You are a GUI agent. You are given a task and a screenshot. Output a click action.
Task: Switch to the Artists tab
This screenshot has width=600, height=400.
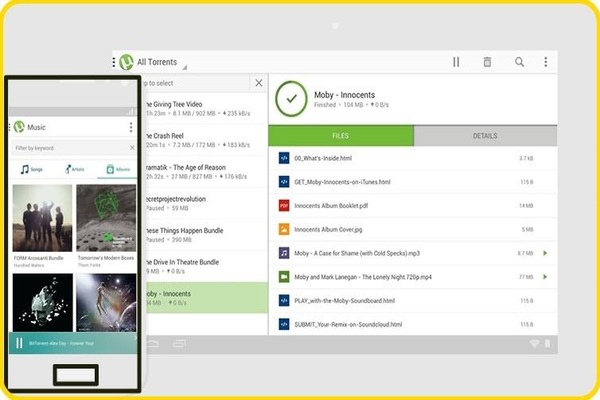(75, 169)
